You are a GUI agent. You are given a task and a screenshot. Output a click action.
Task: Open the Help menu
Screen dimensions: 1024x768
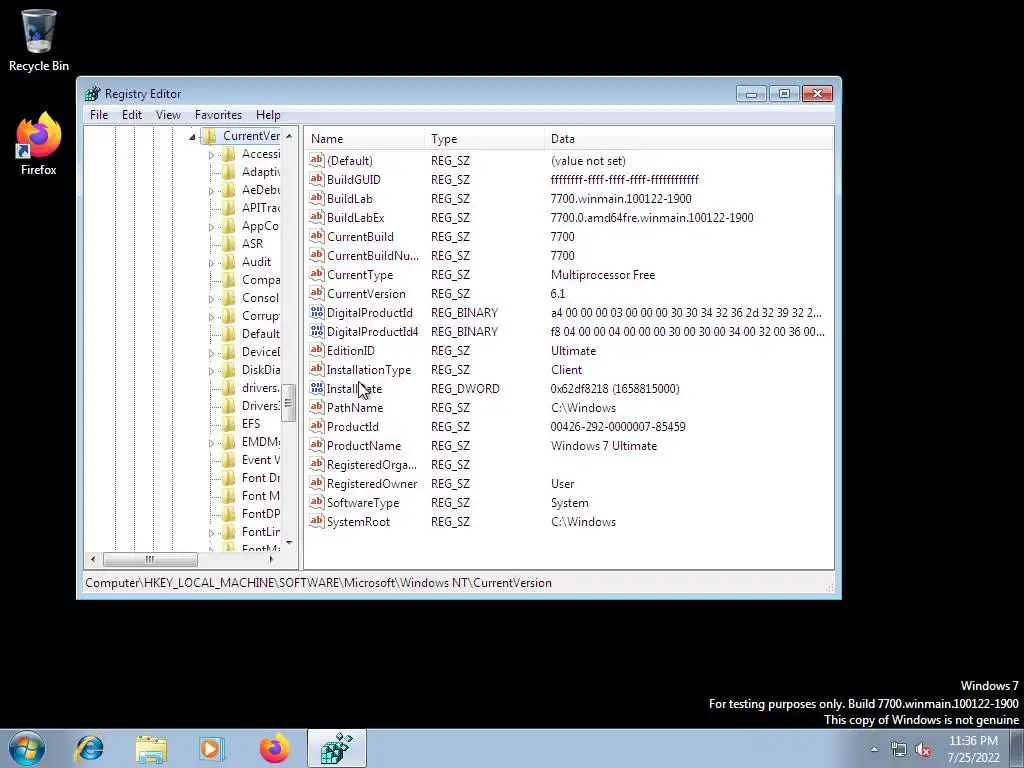pyautogui.click(x=268, y=115)
